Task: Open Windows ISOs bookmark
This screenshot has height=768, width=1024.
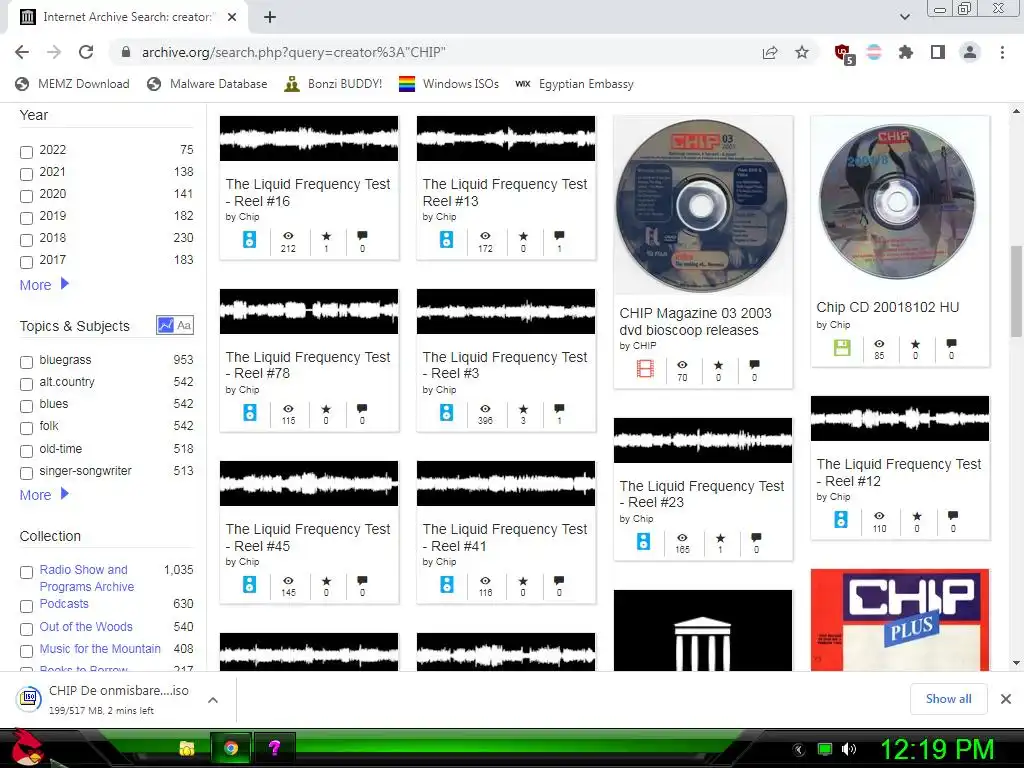Action: tap(449, 84)
